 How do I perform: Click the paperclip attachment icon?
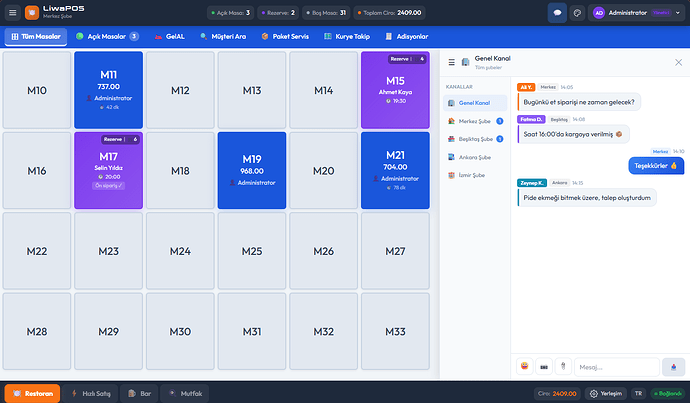coord(564,366)
